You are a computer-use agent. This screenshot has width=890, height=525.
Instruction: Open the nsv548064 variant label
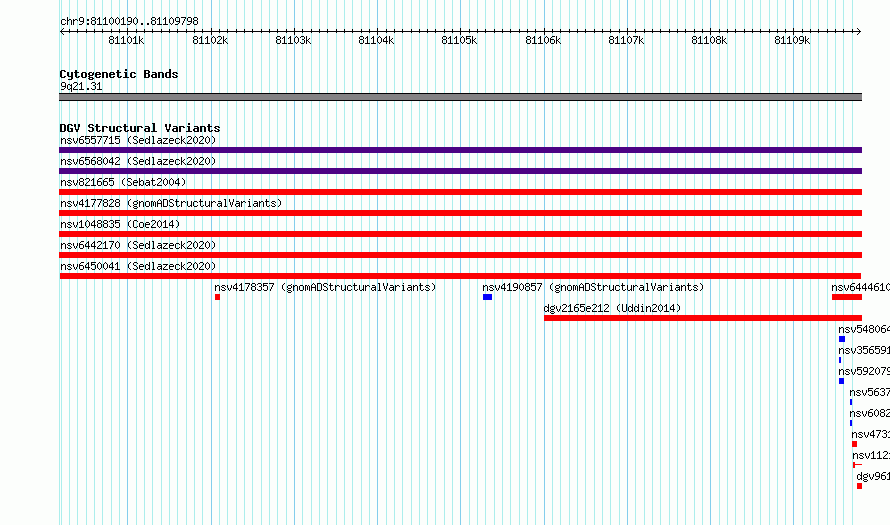tap(864, 329)
